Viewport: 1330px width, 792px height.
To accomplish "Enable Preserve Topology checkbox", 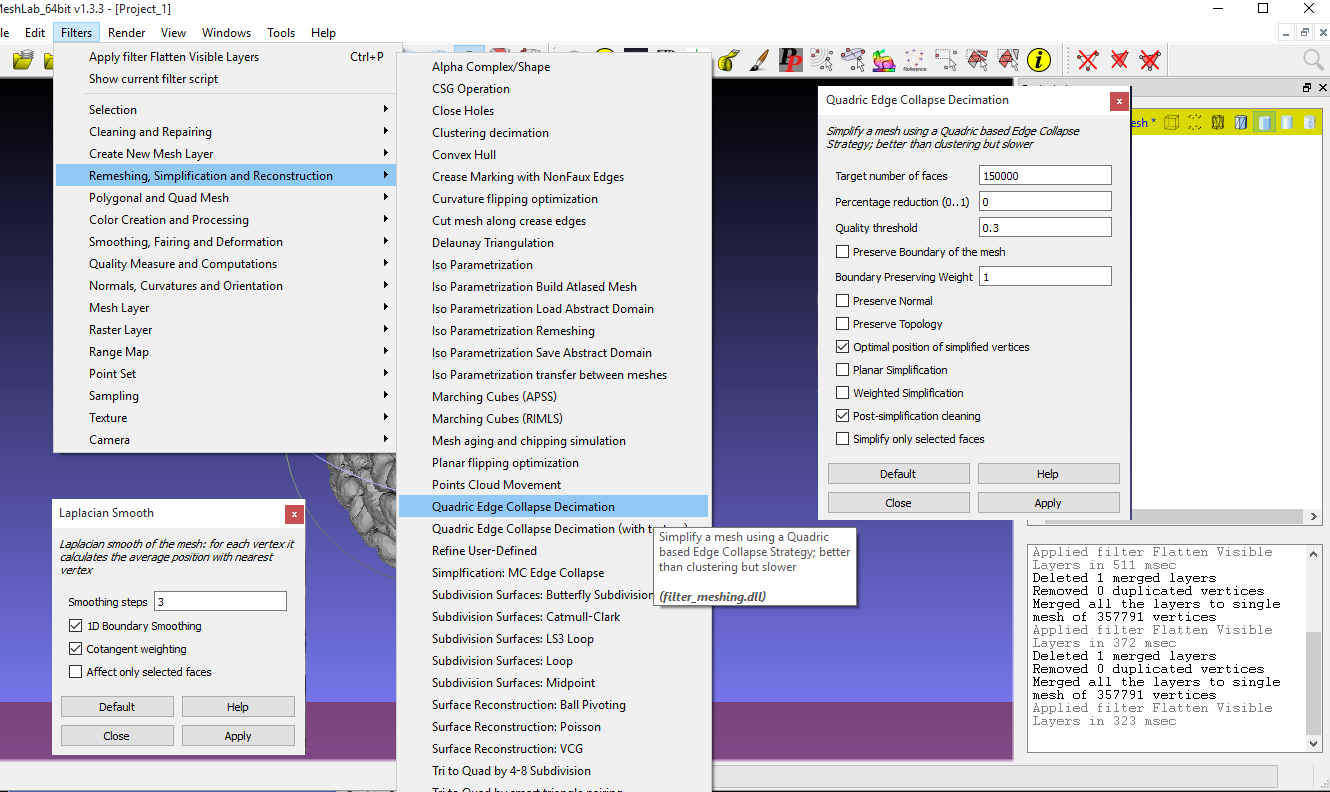I will coord(843,324).
